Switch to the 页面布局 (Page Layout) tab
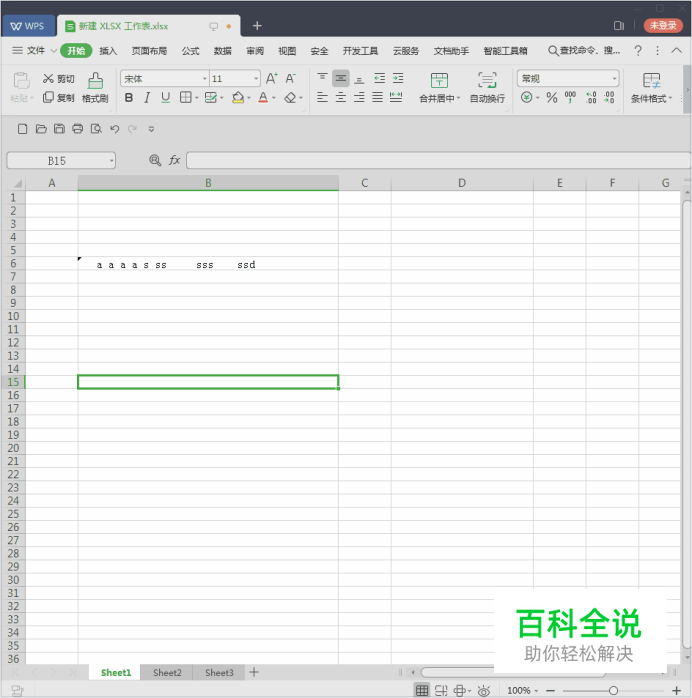692x698 pixels. pos(149,51)
